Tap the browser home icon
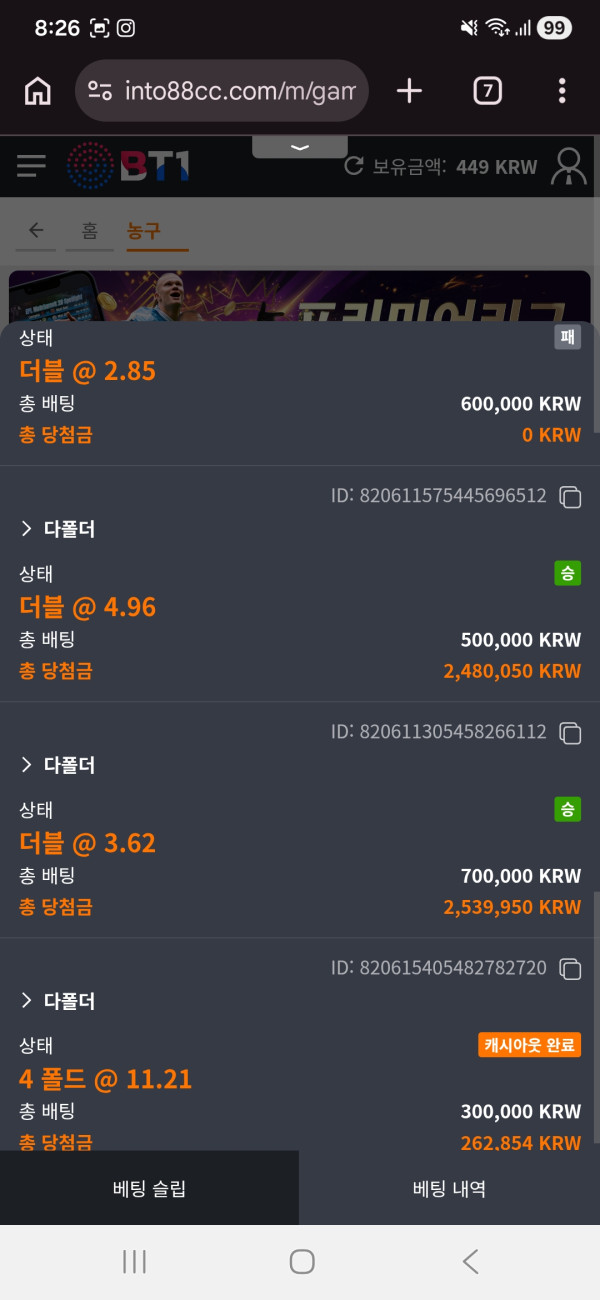The width and height of the screenshot is (600, 1300). 37,91
